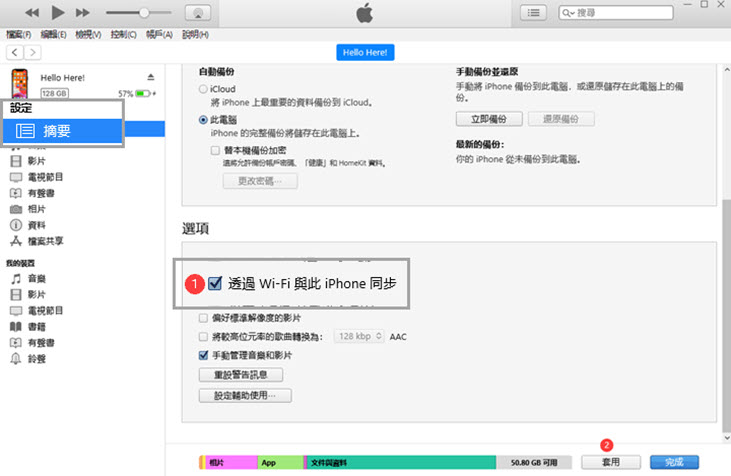This screenshot has height=476, width=731.
Task: Open the 說明(H) menu
Action: click(195, 34)
